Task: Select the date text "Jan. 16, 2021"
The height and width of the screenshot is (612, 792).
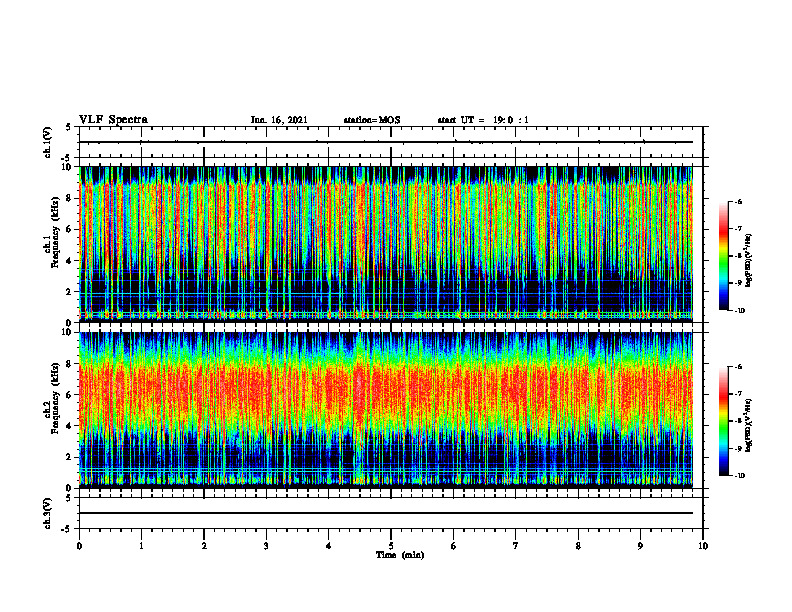Action: (279, 120)
